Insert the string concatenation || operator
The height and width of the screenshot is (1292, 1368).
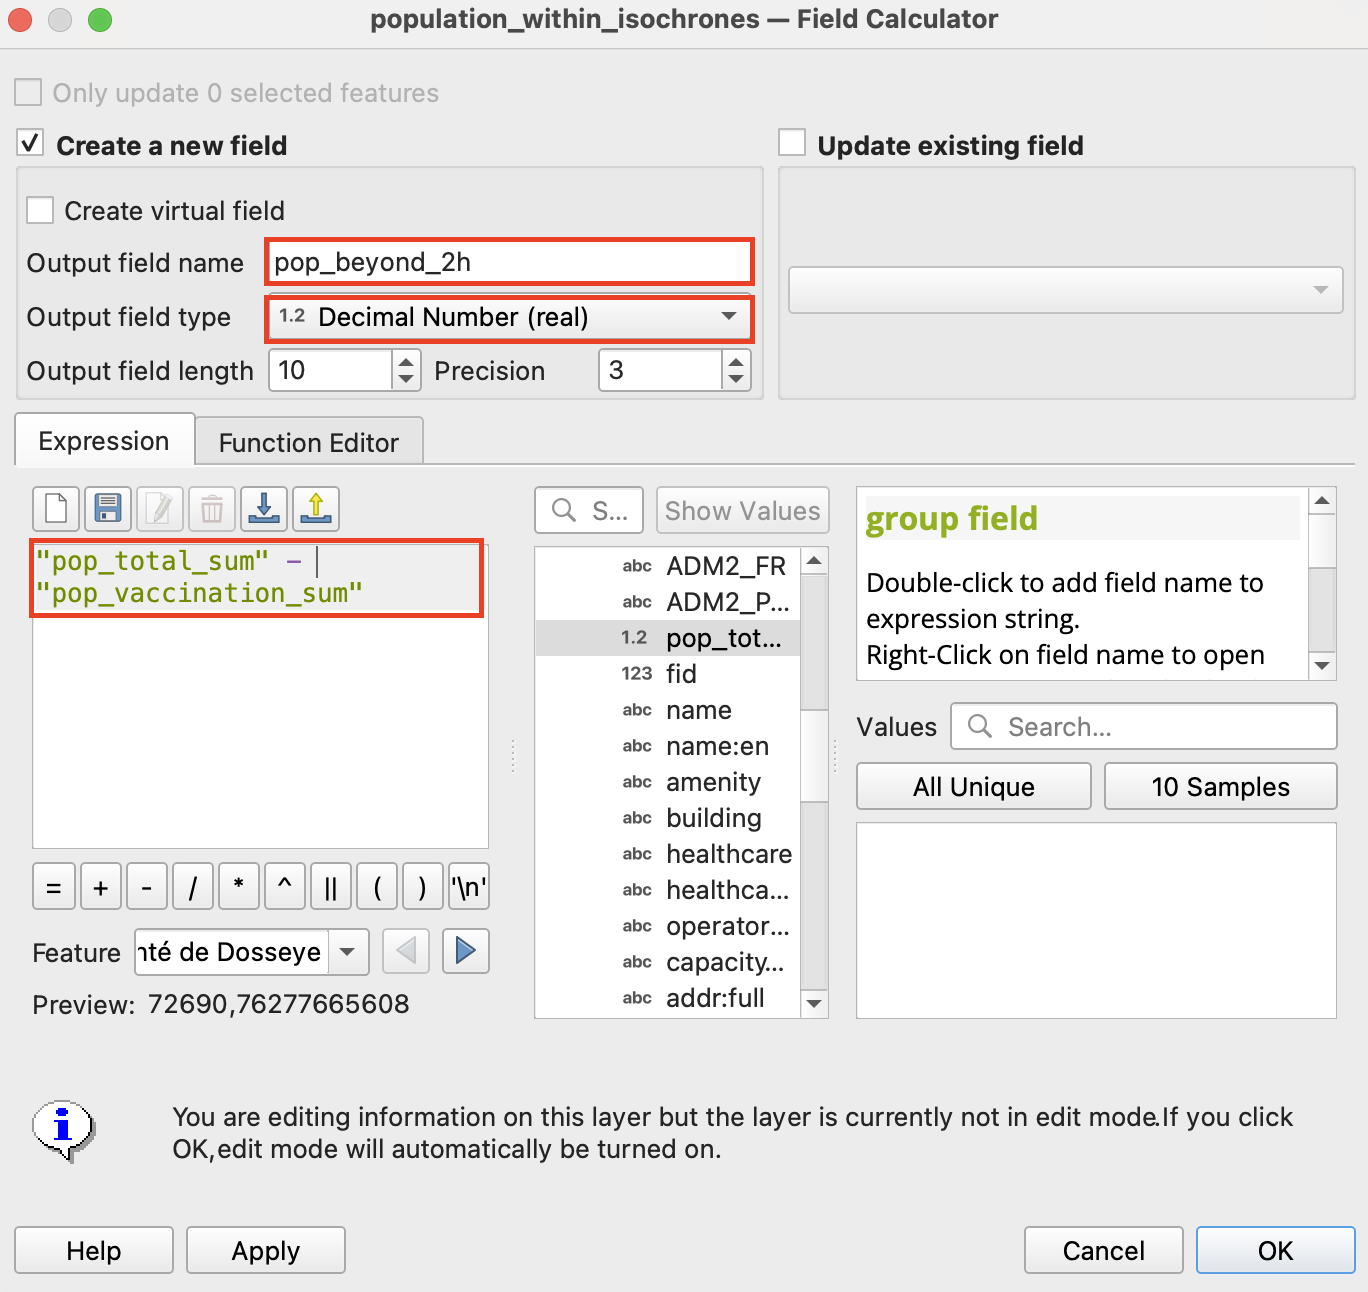[330, 887]
